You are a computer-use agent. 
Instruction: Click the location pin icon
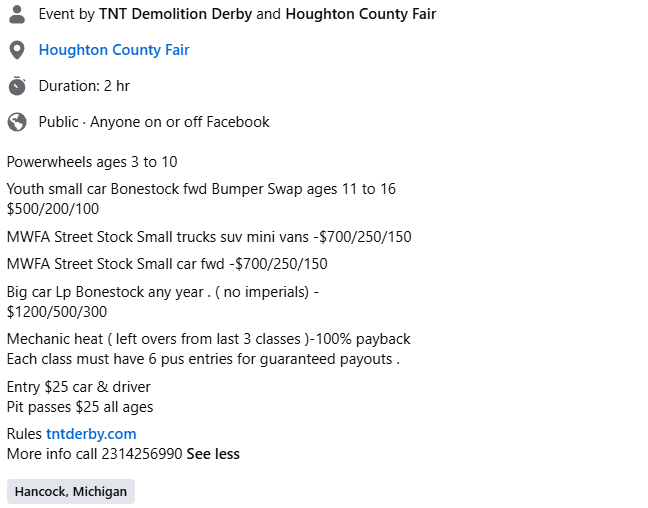(17, 50)
